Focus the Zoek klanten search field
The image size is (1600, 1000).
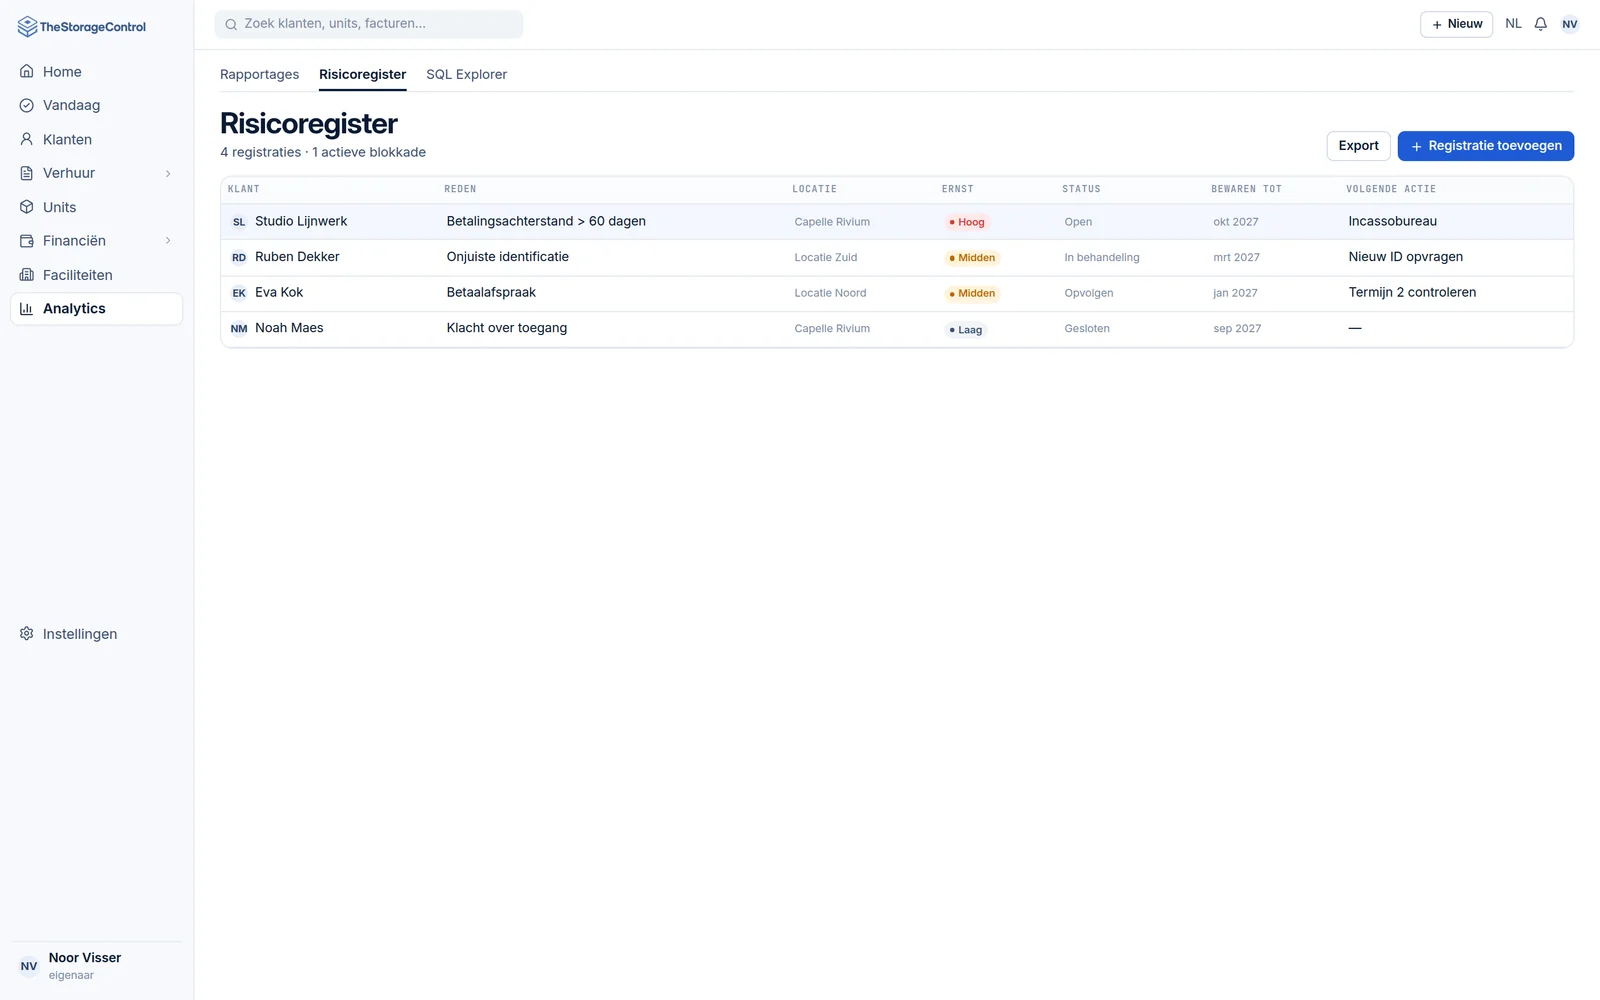(x=369, y=24)
